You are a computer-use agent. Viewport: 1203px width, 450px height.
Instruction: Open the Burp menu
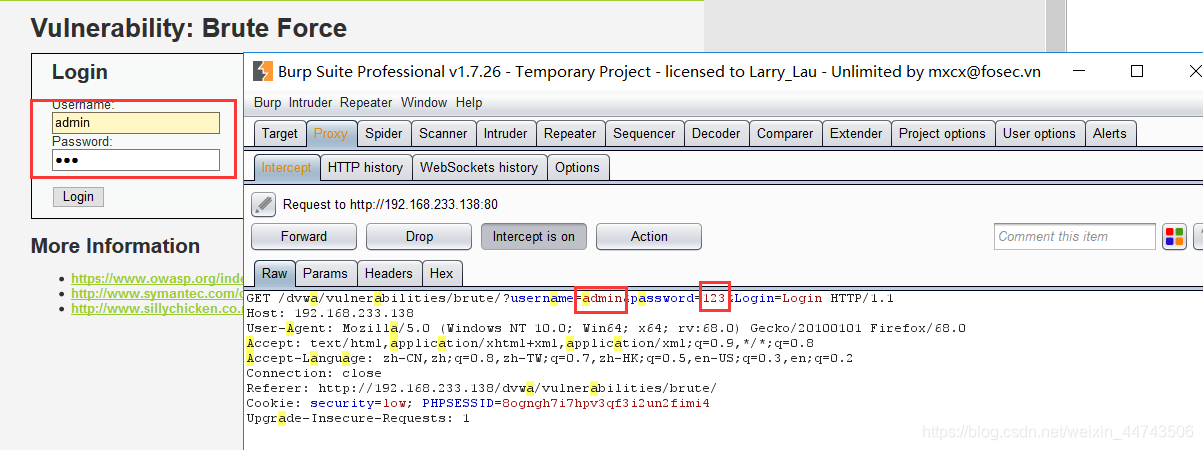[x=267, y=102]
